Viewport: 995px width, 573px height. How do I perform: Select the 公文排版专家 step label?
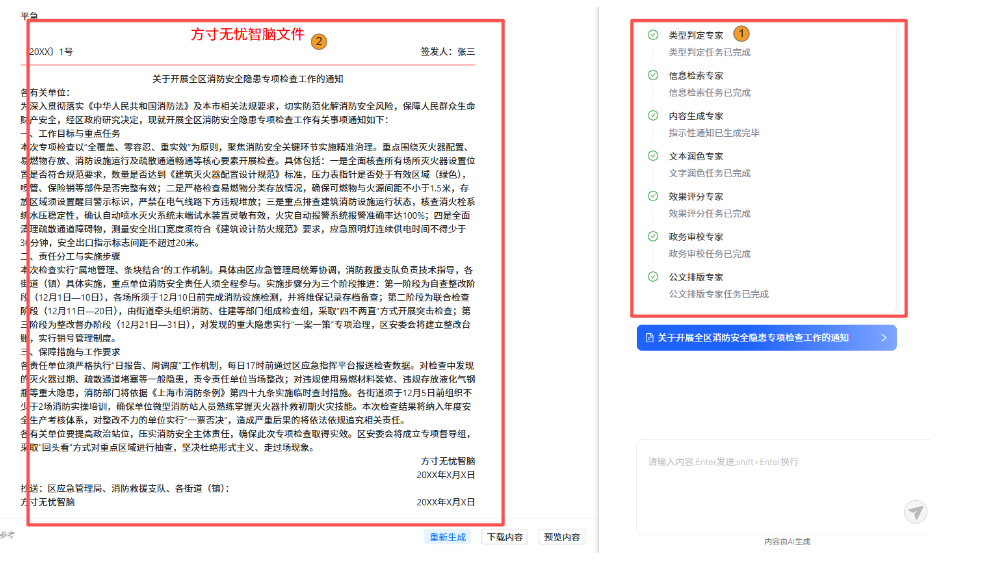[x=696, y=277]
